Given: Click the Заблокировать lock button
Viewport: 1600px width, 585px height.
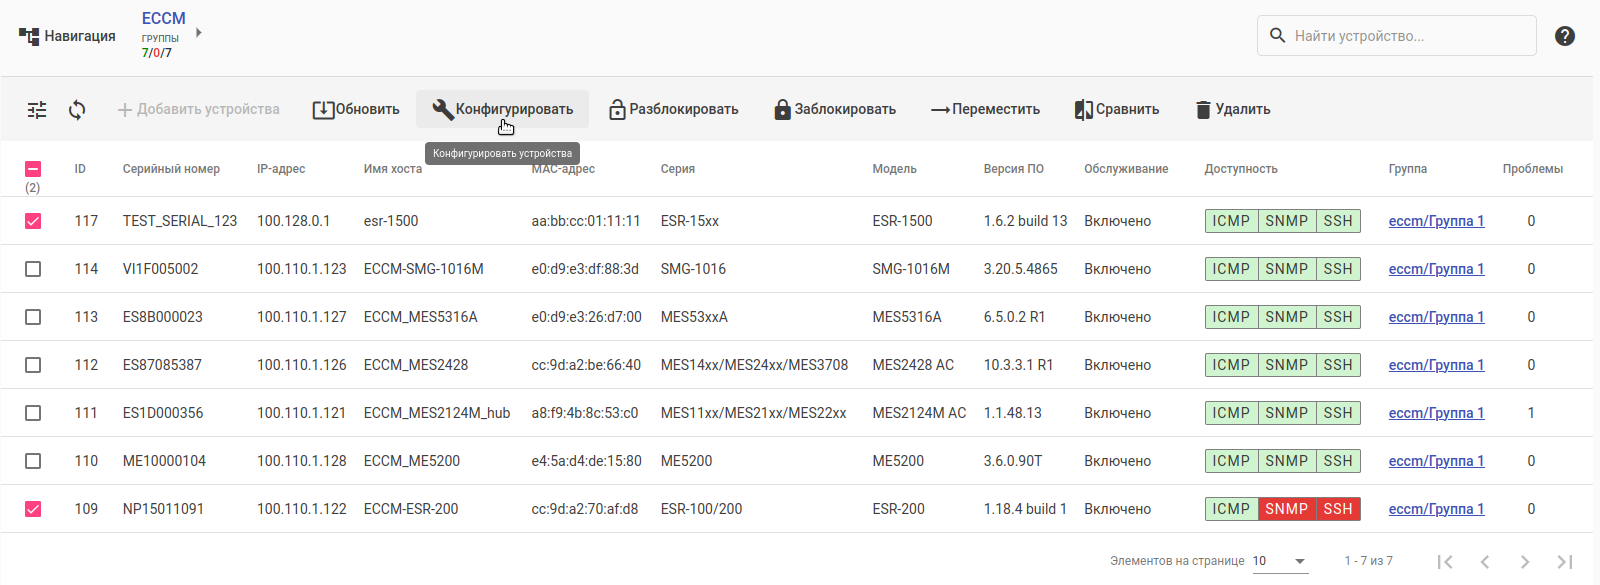Looking at the screenshot, I should [834, 110].
